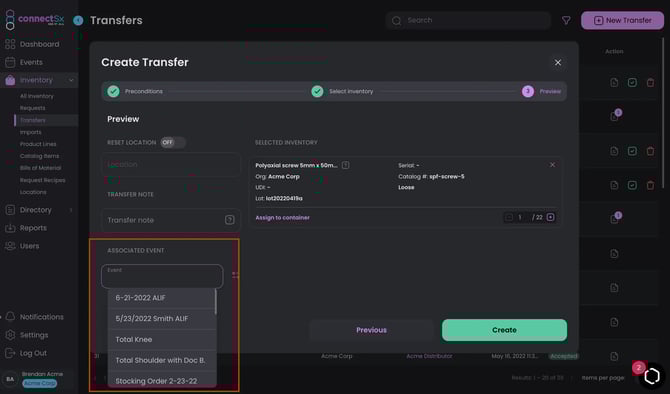Click the New Transfer button
Viewport: 670px width, 394px height.
[x=623, y=20]
